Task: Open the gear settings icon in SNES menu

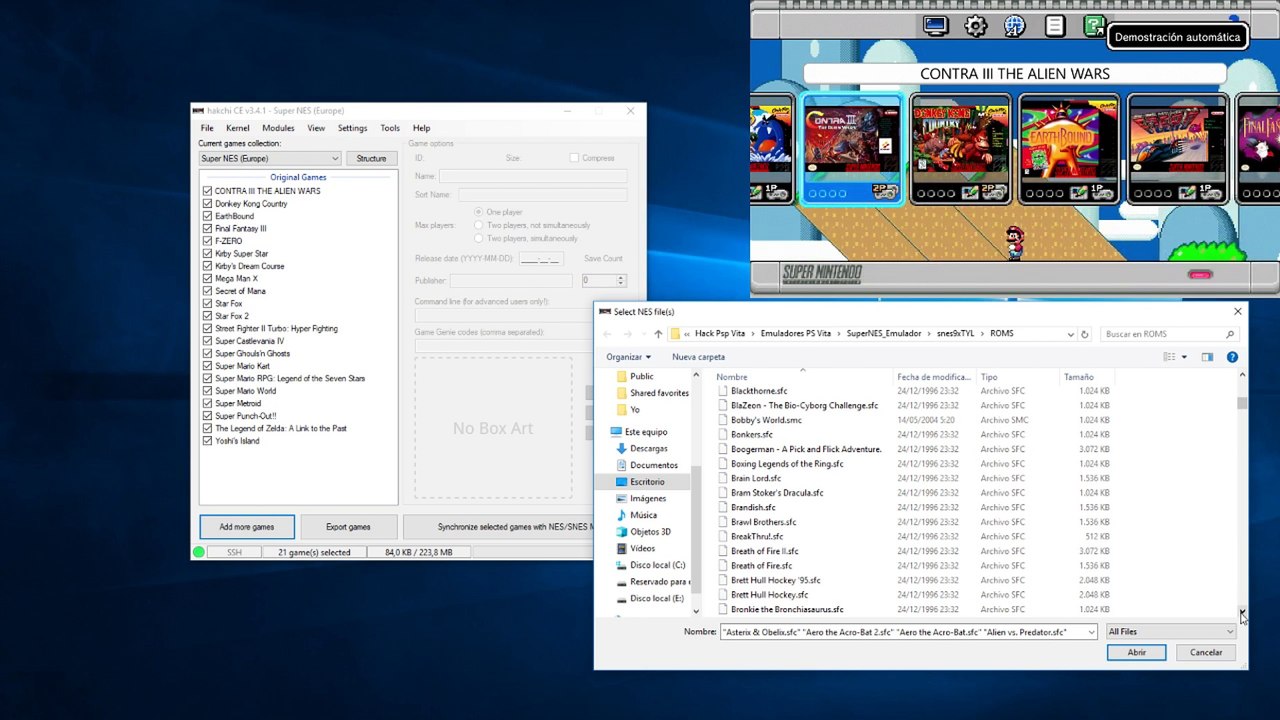Action: pos(975,27)
